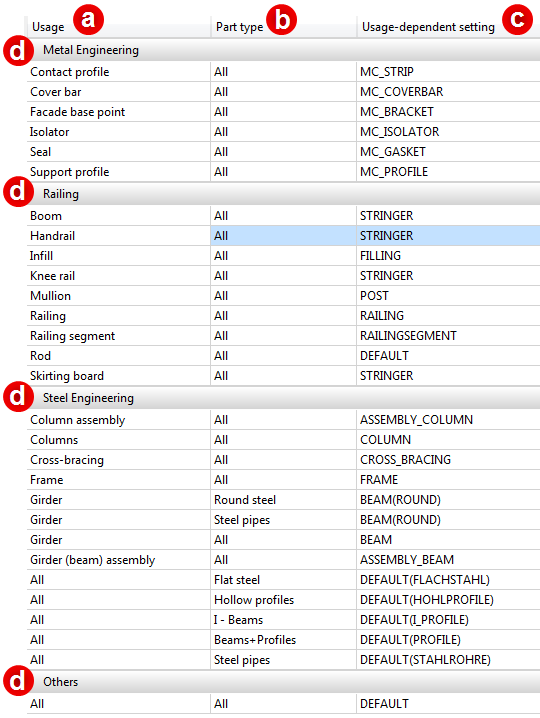Collapse the Others group header
Image resolution: width=540 pixels, height=718 pixels.
coord(284,682)
